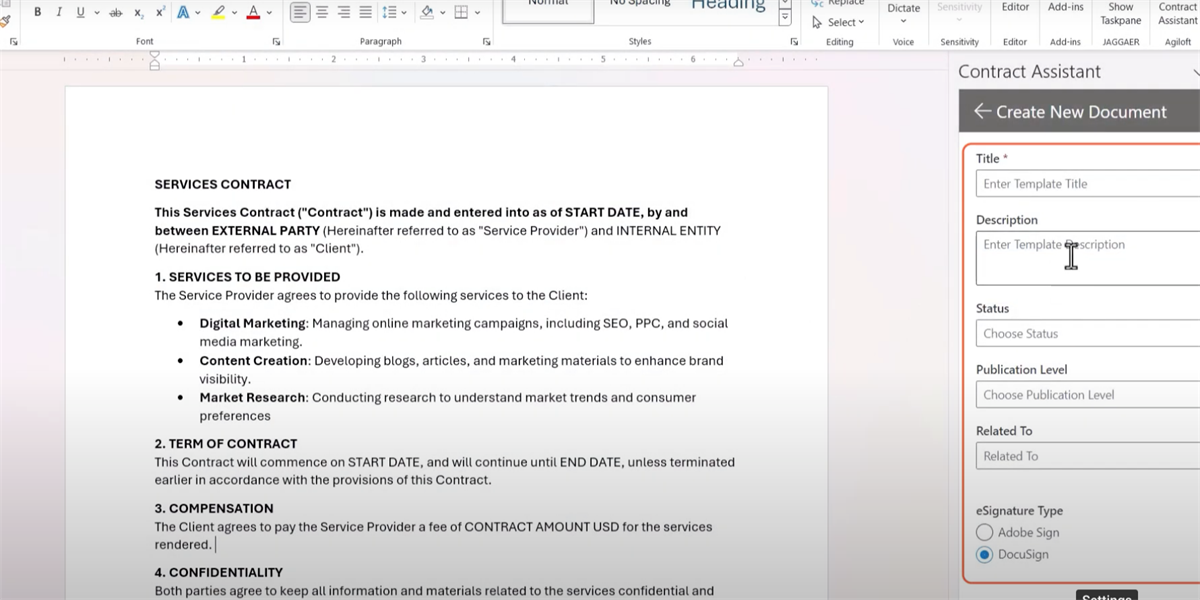
Task: Open the Styles dialog launcher
Action: (x=794, y=42)
